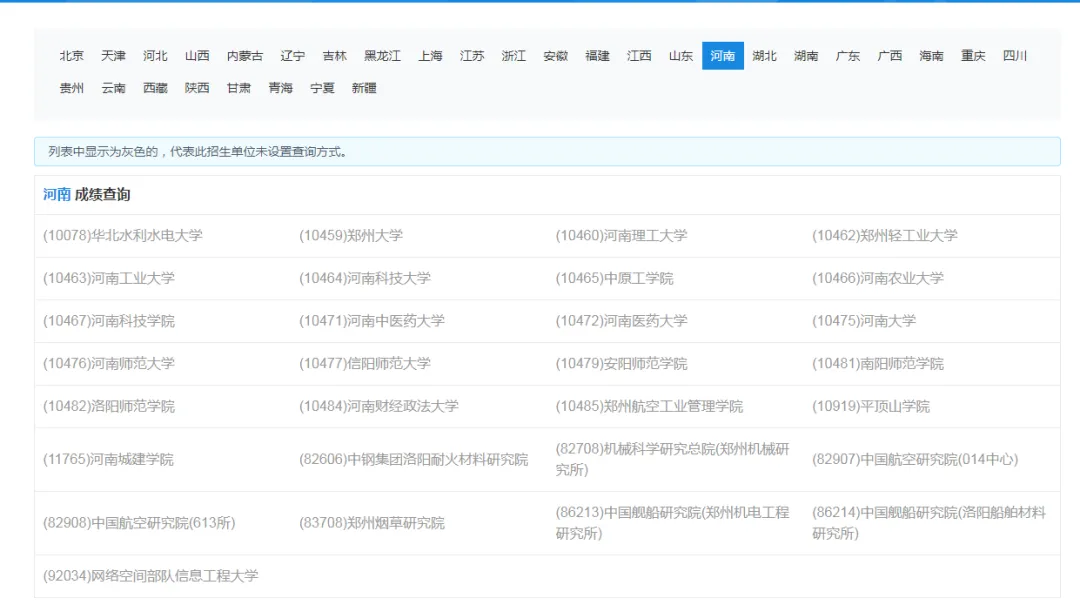Switch to 吉林 province
1080x605 pixels.
pos(335,56)
